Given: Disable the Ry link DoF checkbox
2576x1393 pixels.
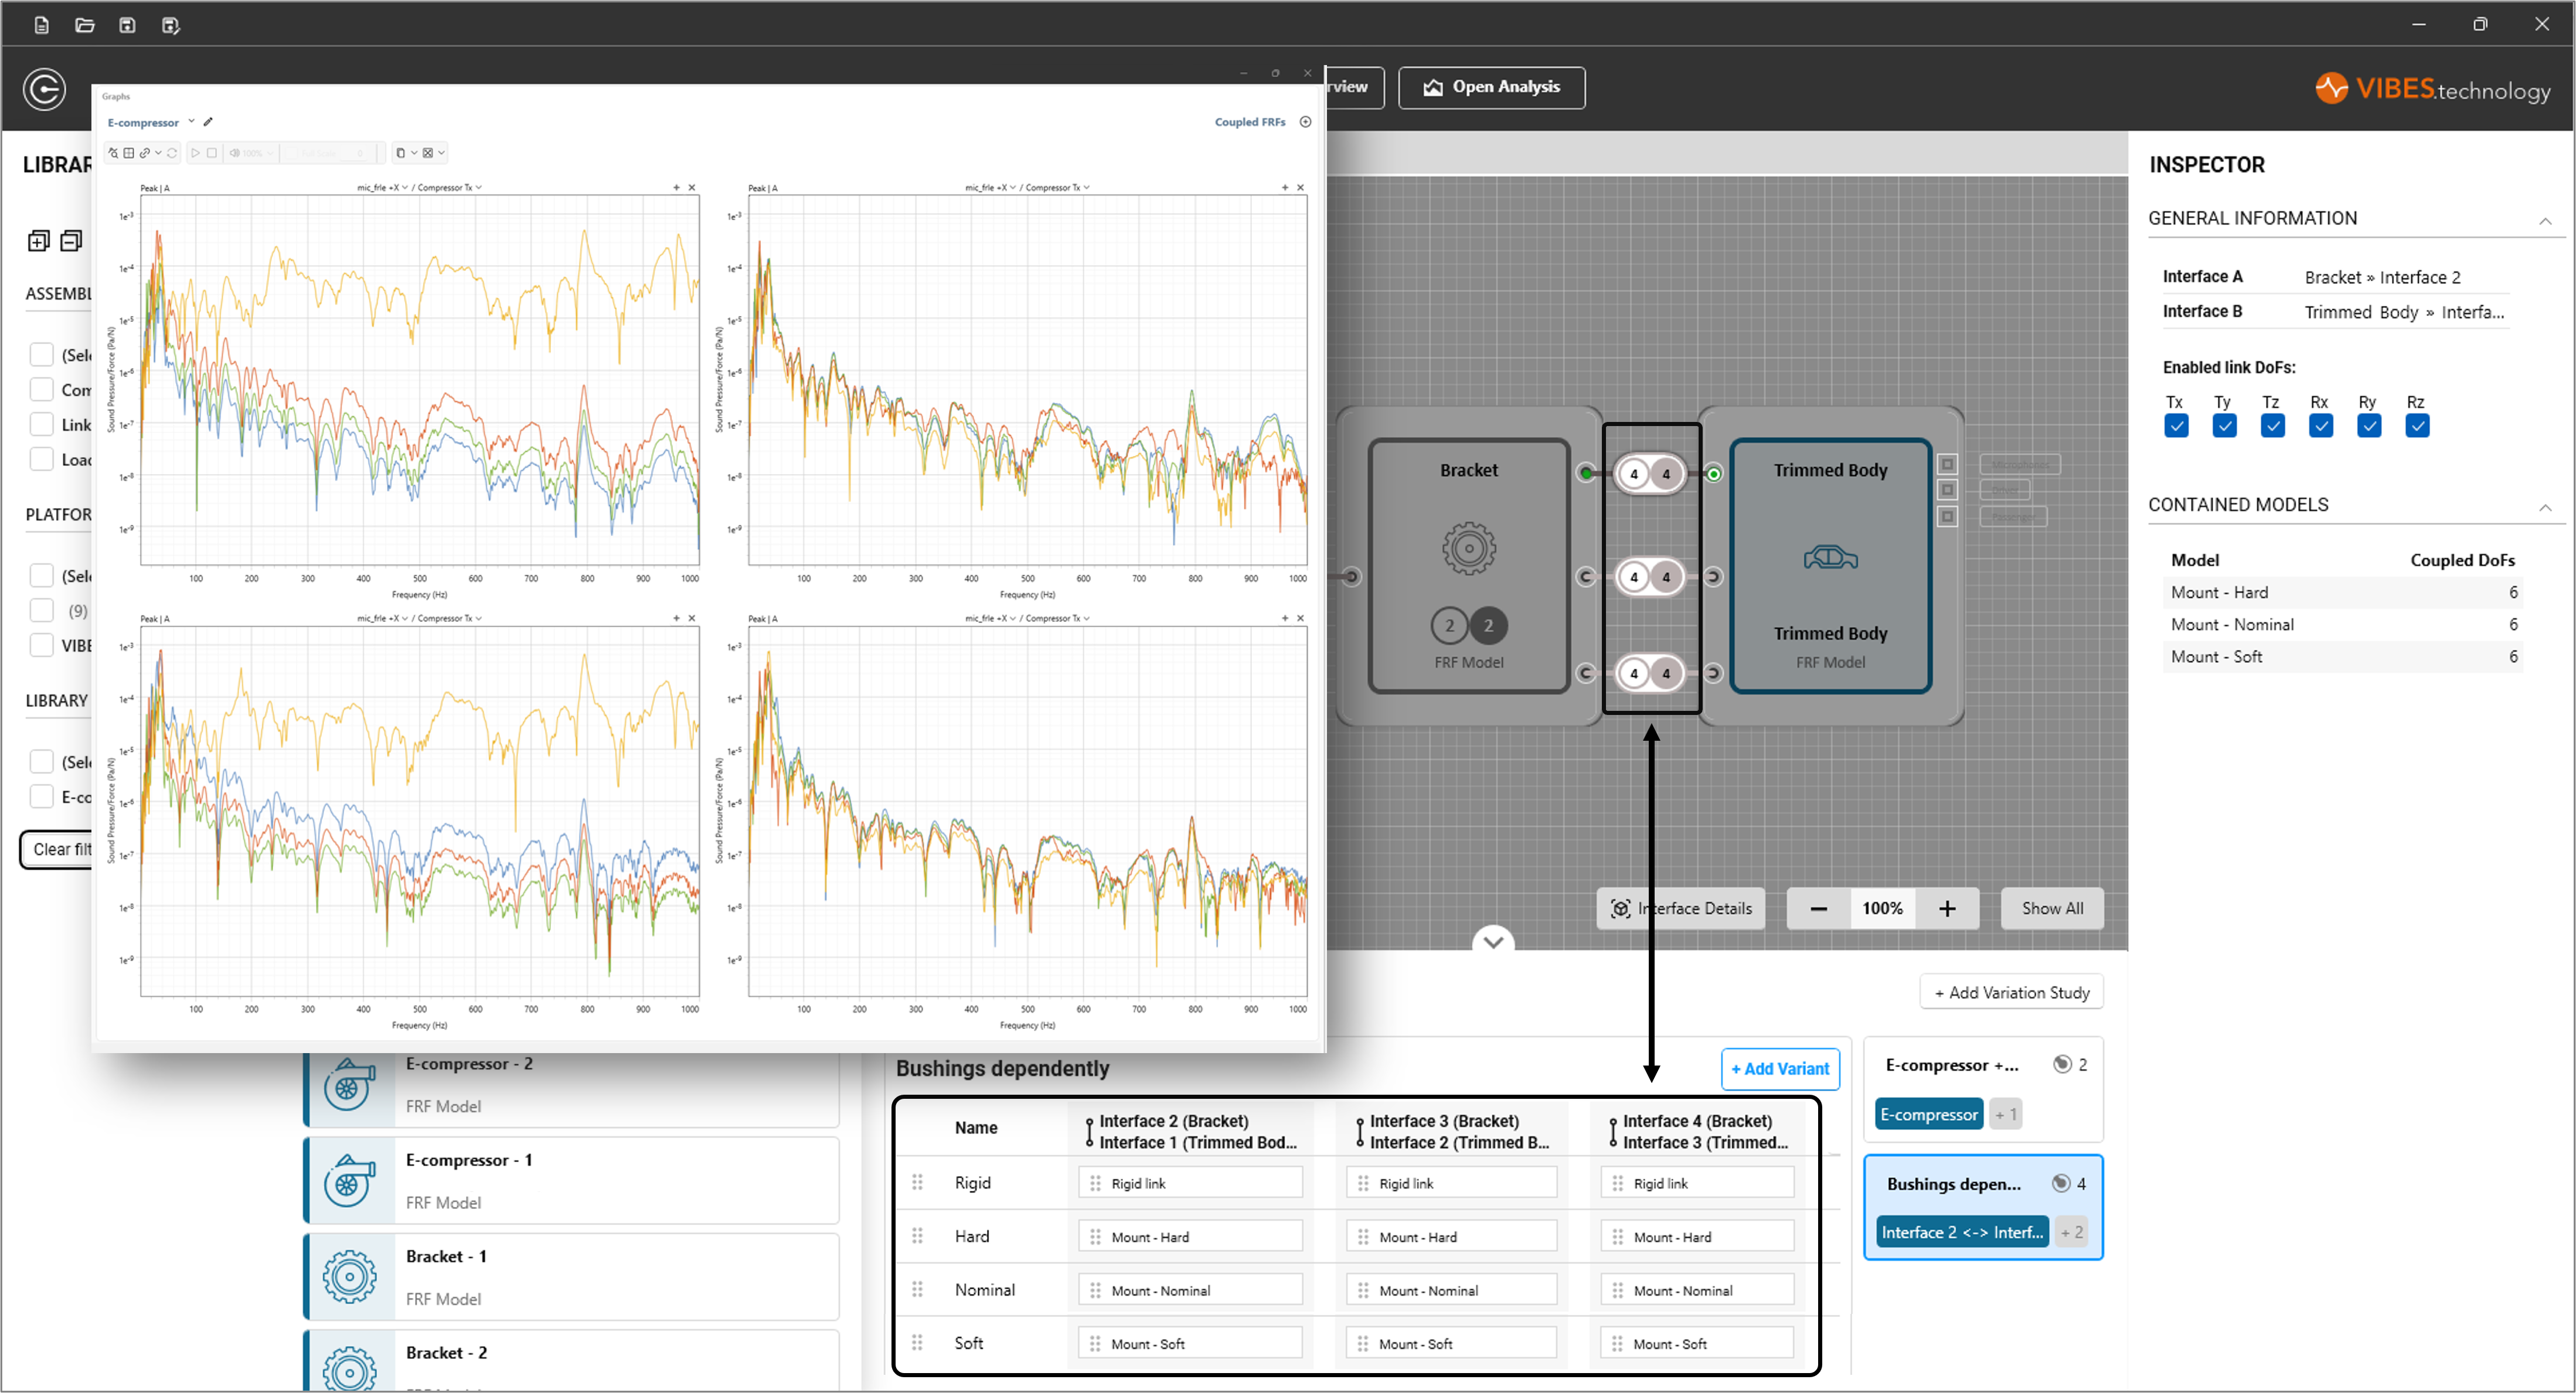Looking at the screenshot, I should (x=2369, y=426).
